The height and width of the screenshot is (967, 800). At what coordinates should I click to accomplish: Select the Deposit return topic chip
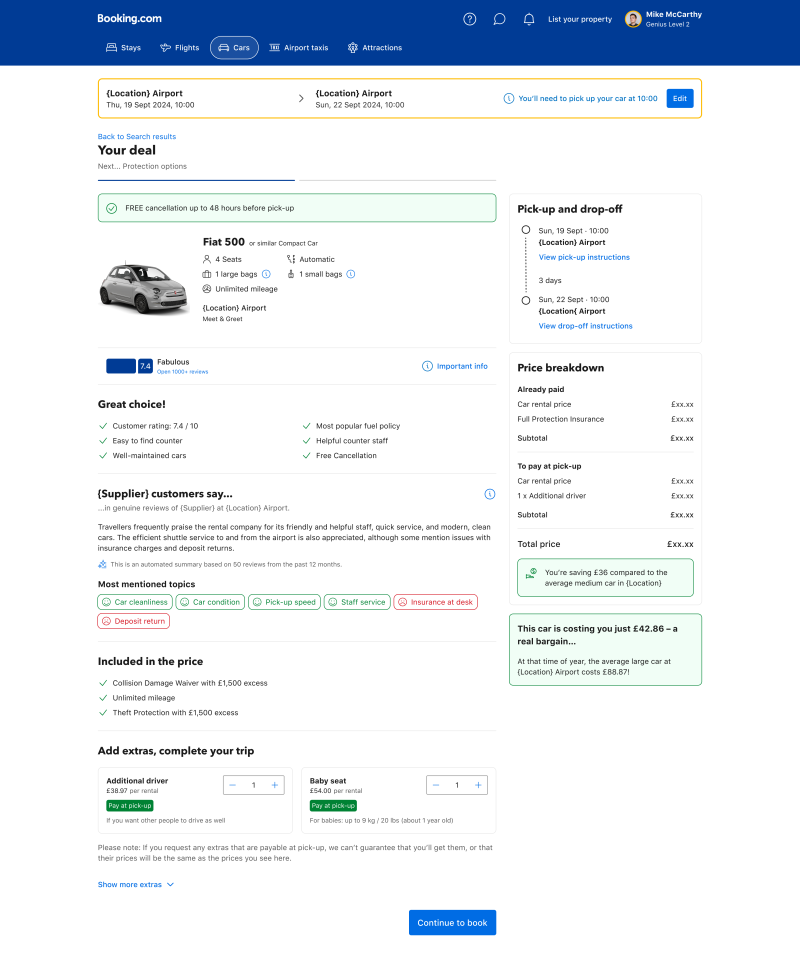pyautogui.click(x=133, y=621)
